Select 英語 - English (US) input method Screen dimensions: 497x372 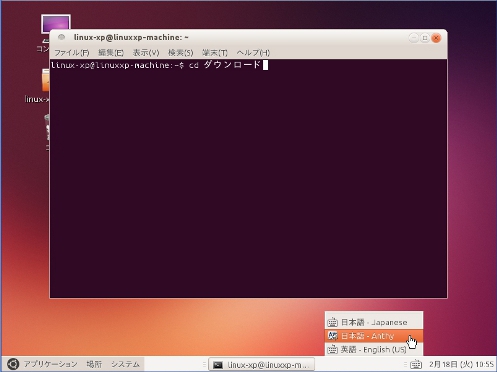point(374,349)
